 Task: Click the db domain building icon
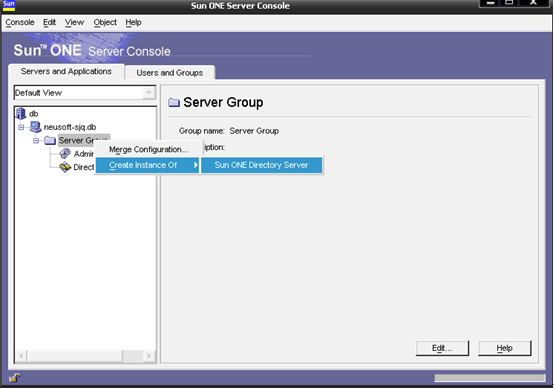21,113
